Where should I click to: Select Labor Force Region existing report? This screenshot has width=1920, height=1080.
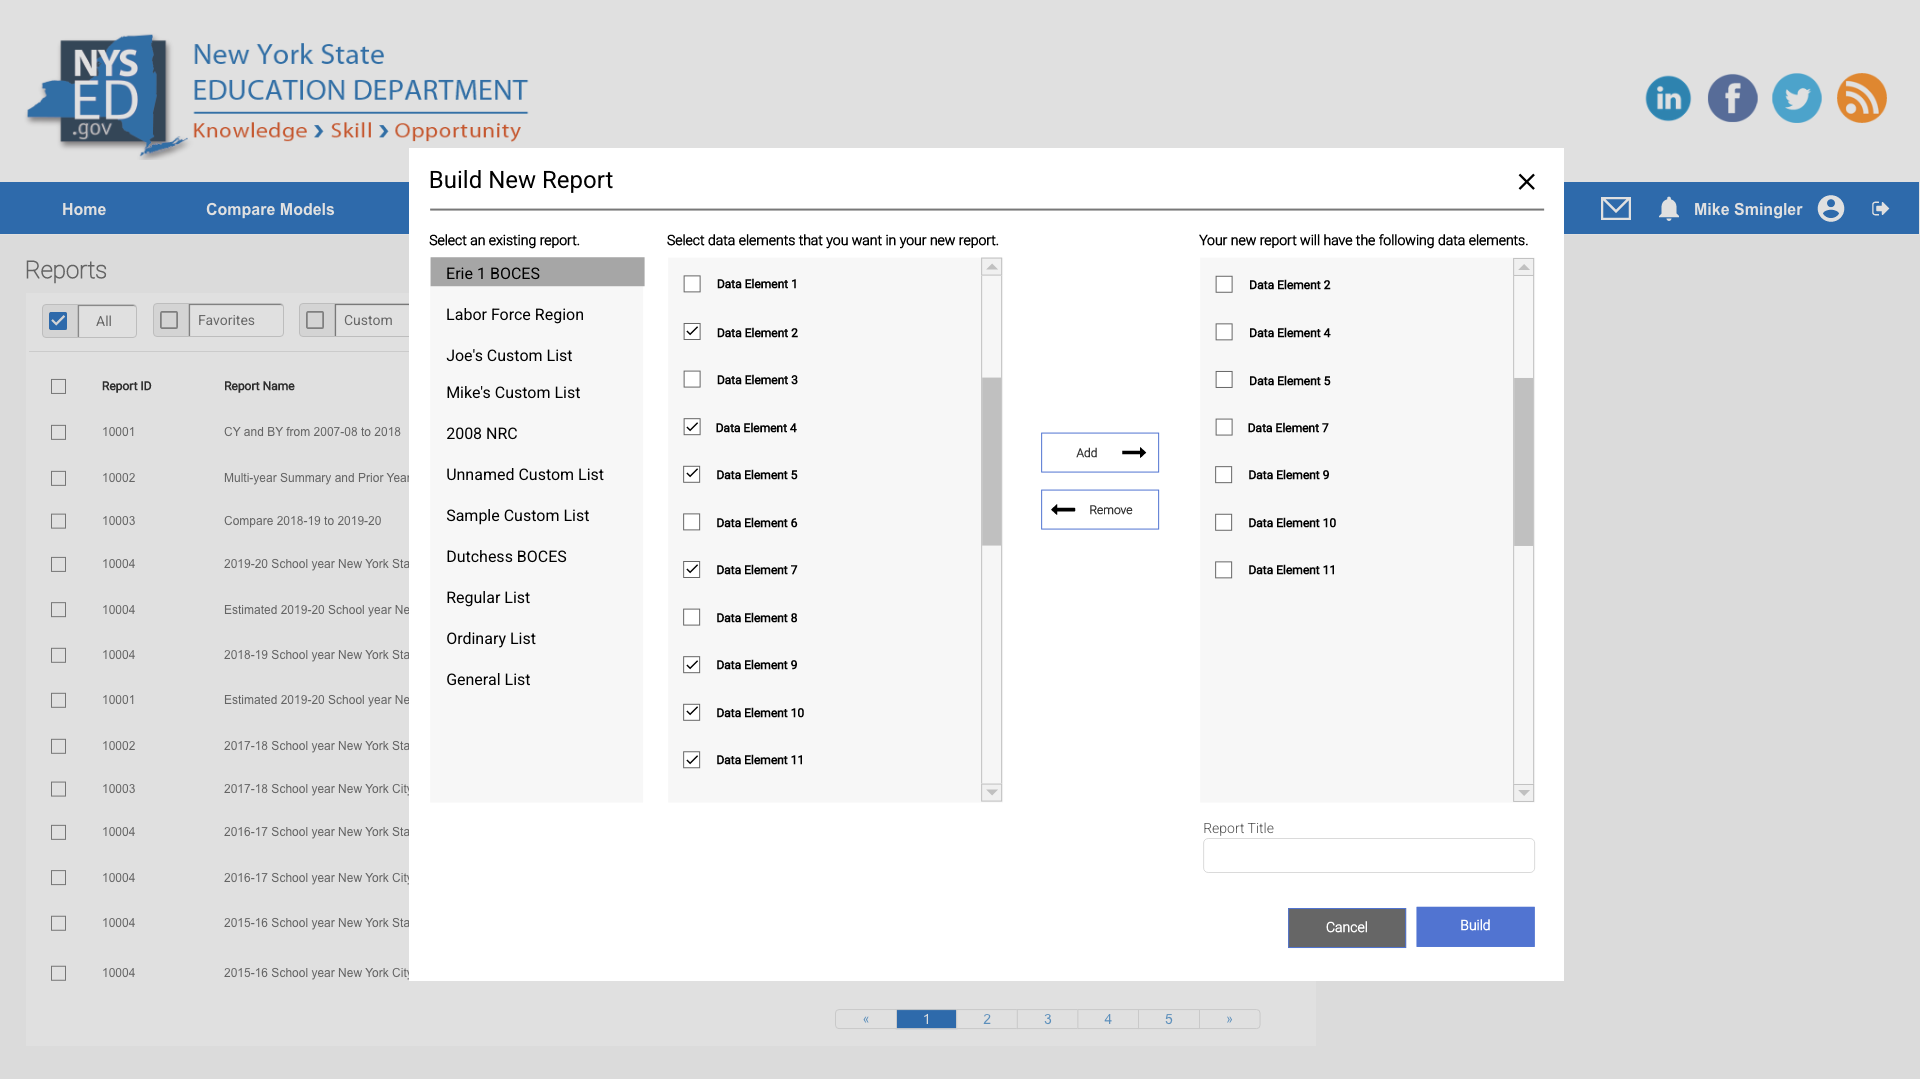pyautogui.click(x=514, y=314)
